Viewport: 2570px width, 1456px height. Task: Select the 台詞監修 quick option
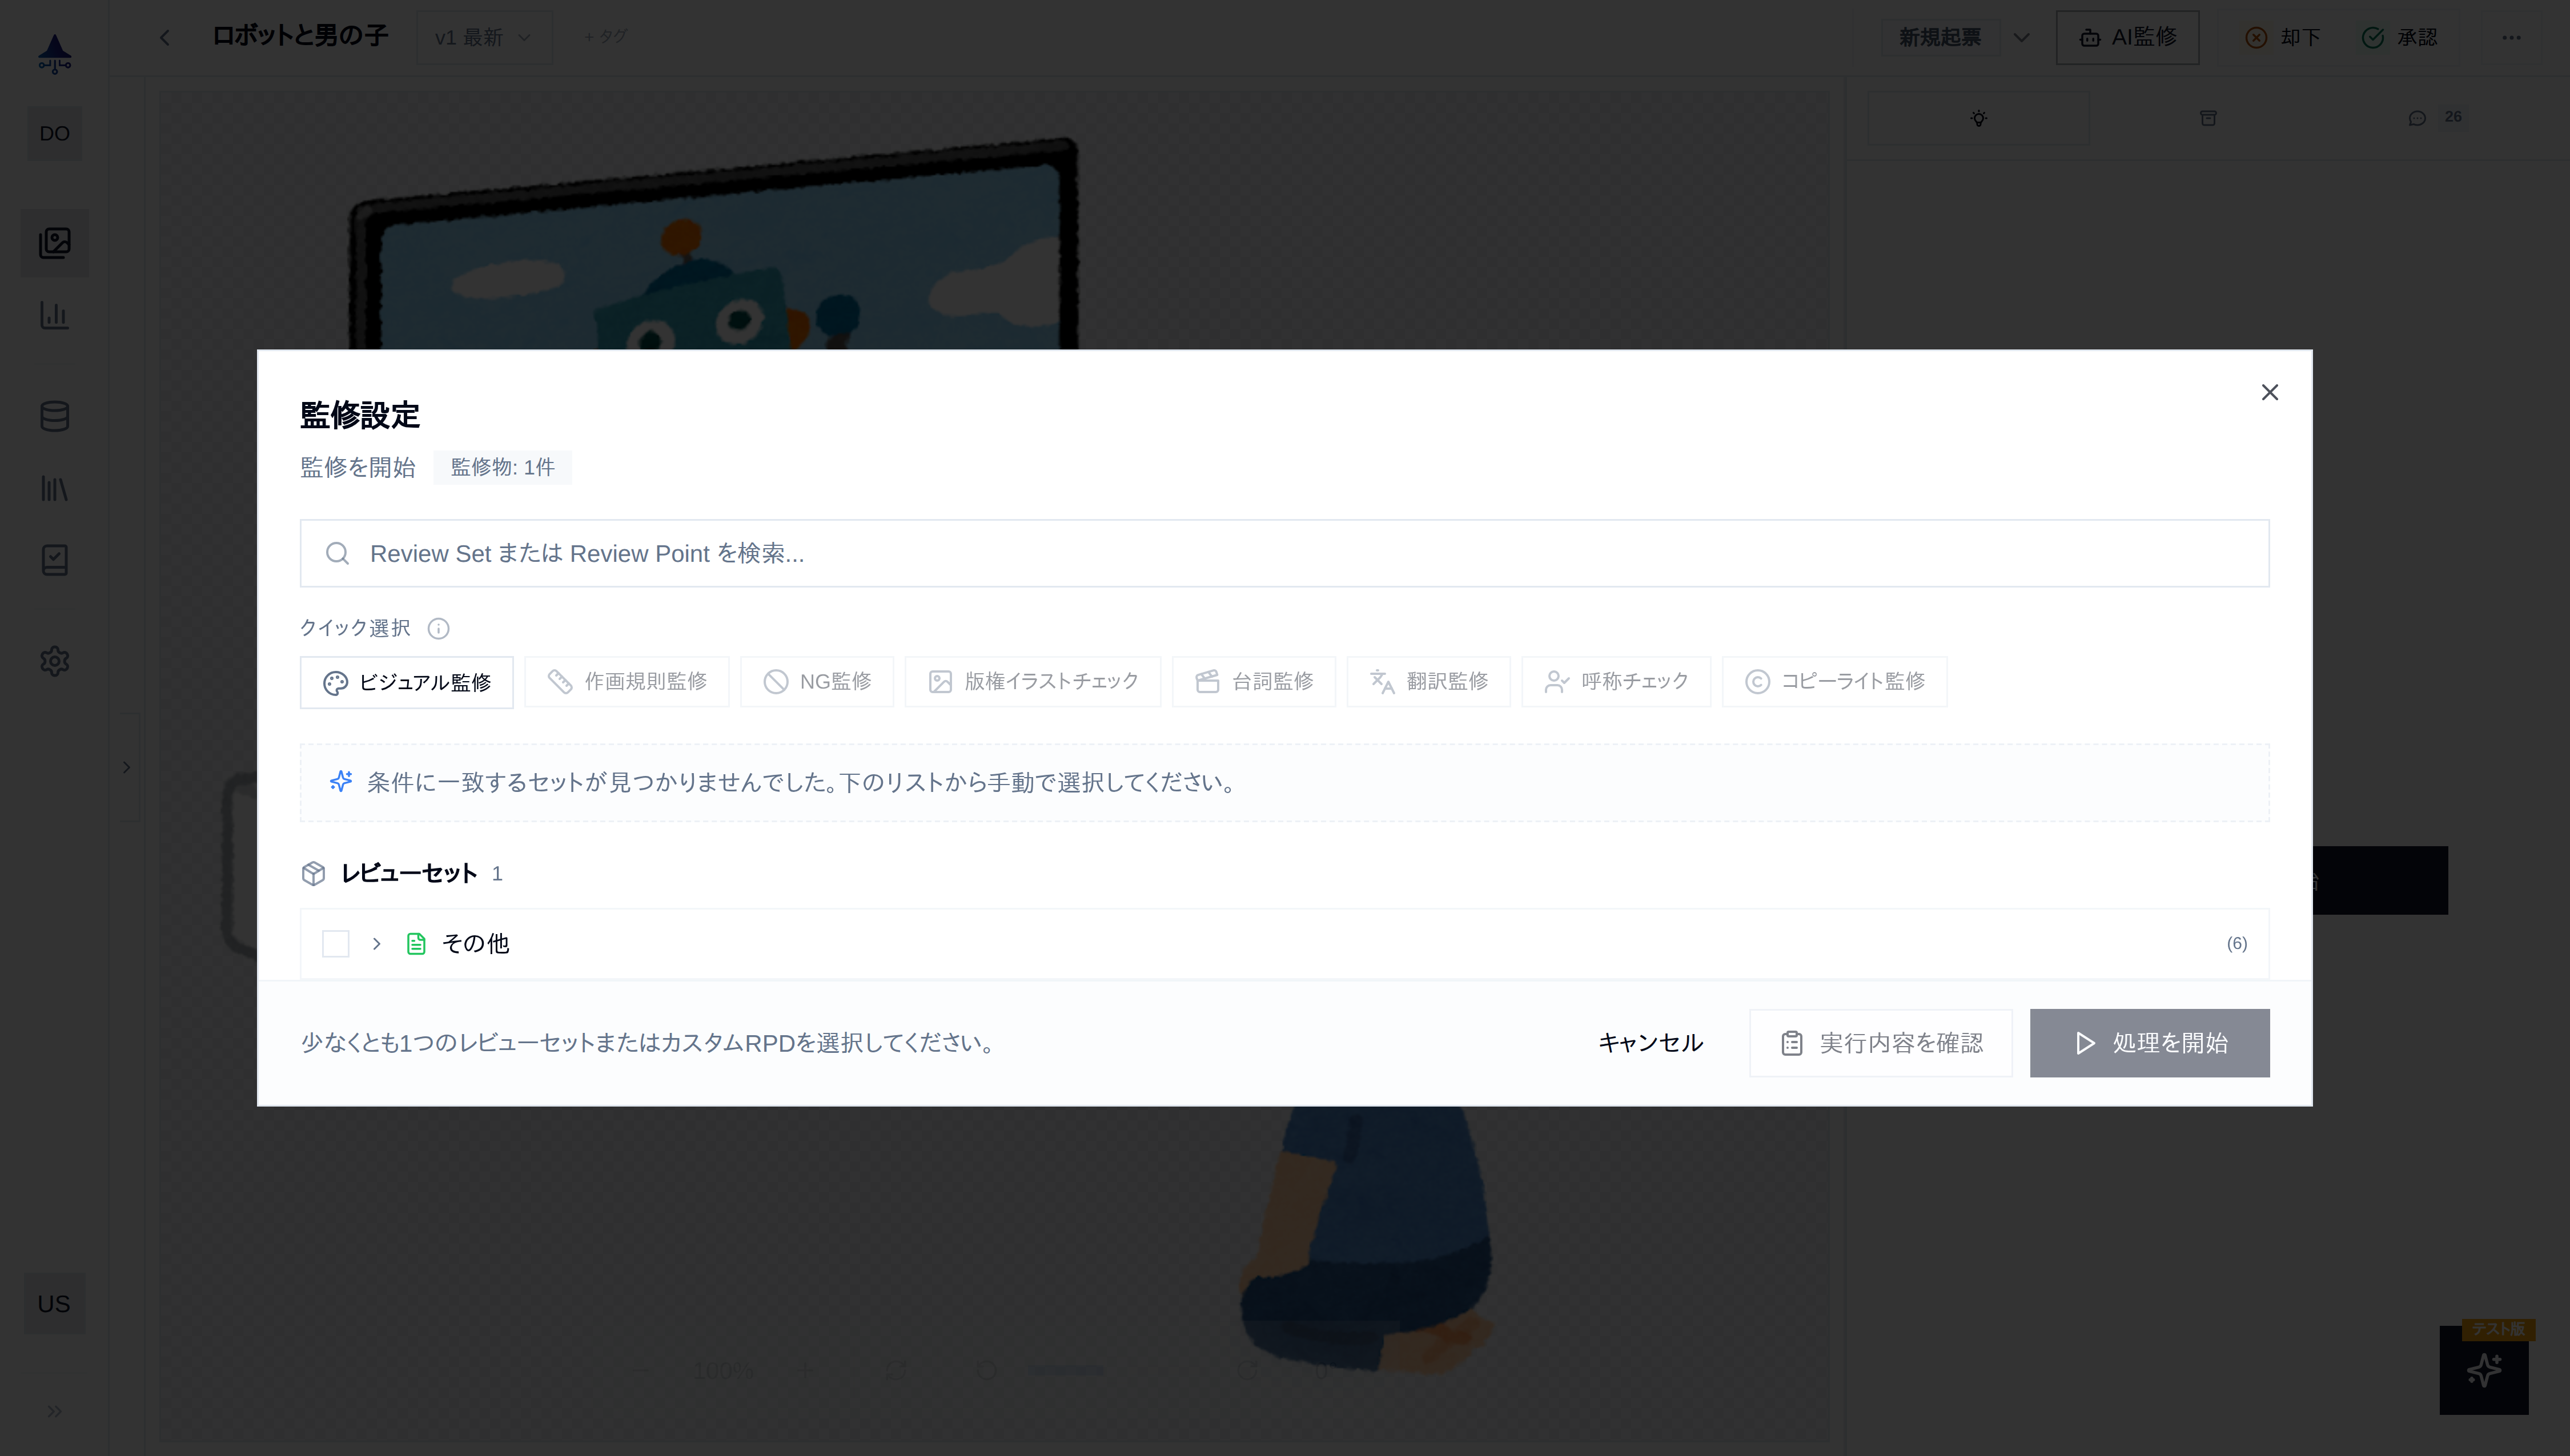(1254, 681)
